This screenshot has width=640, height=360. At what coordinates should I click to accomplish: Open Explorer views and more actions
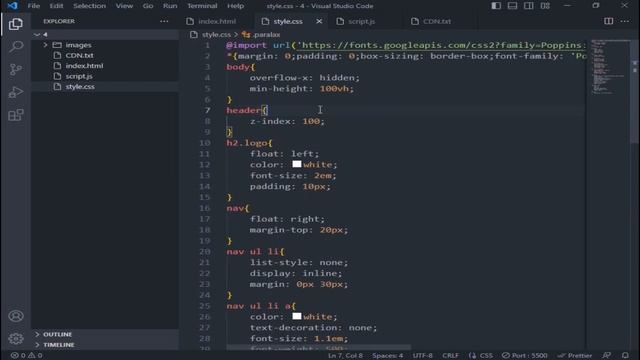pos(164,21)
